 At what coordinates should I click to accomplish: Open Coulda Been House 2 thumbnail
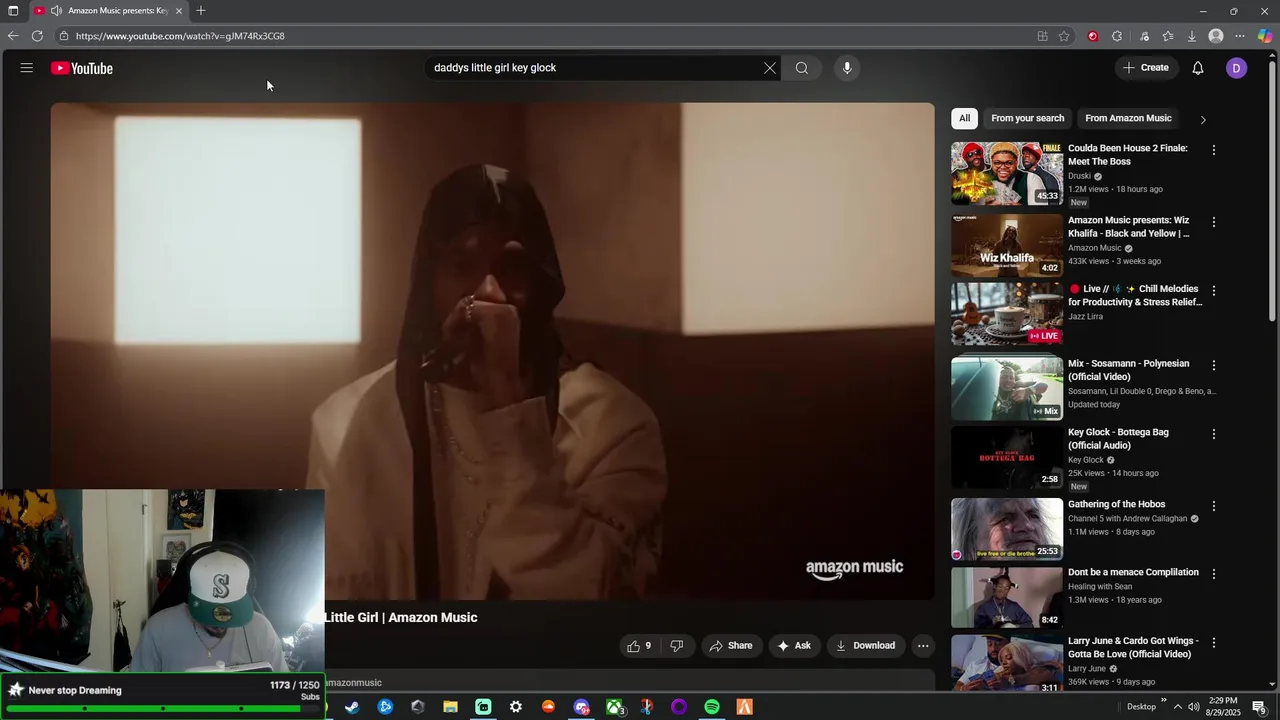1007,174
